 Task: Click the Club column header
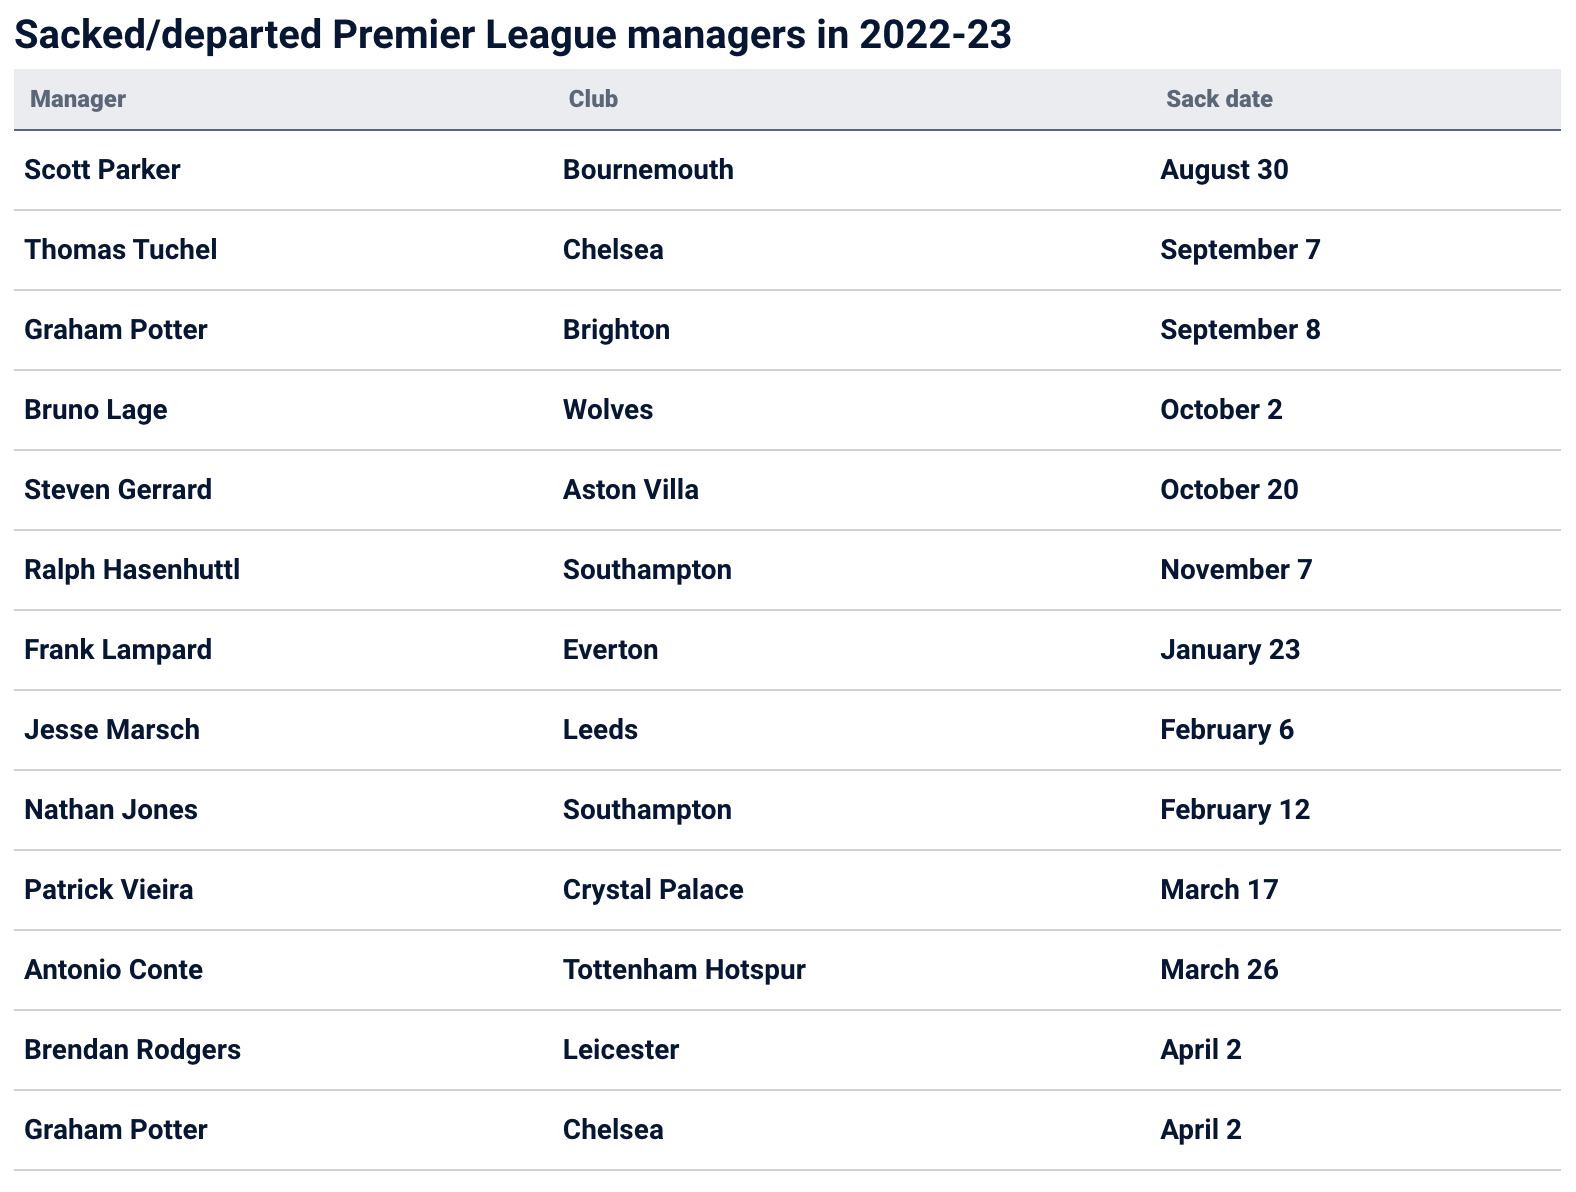(593, 99)
